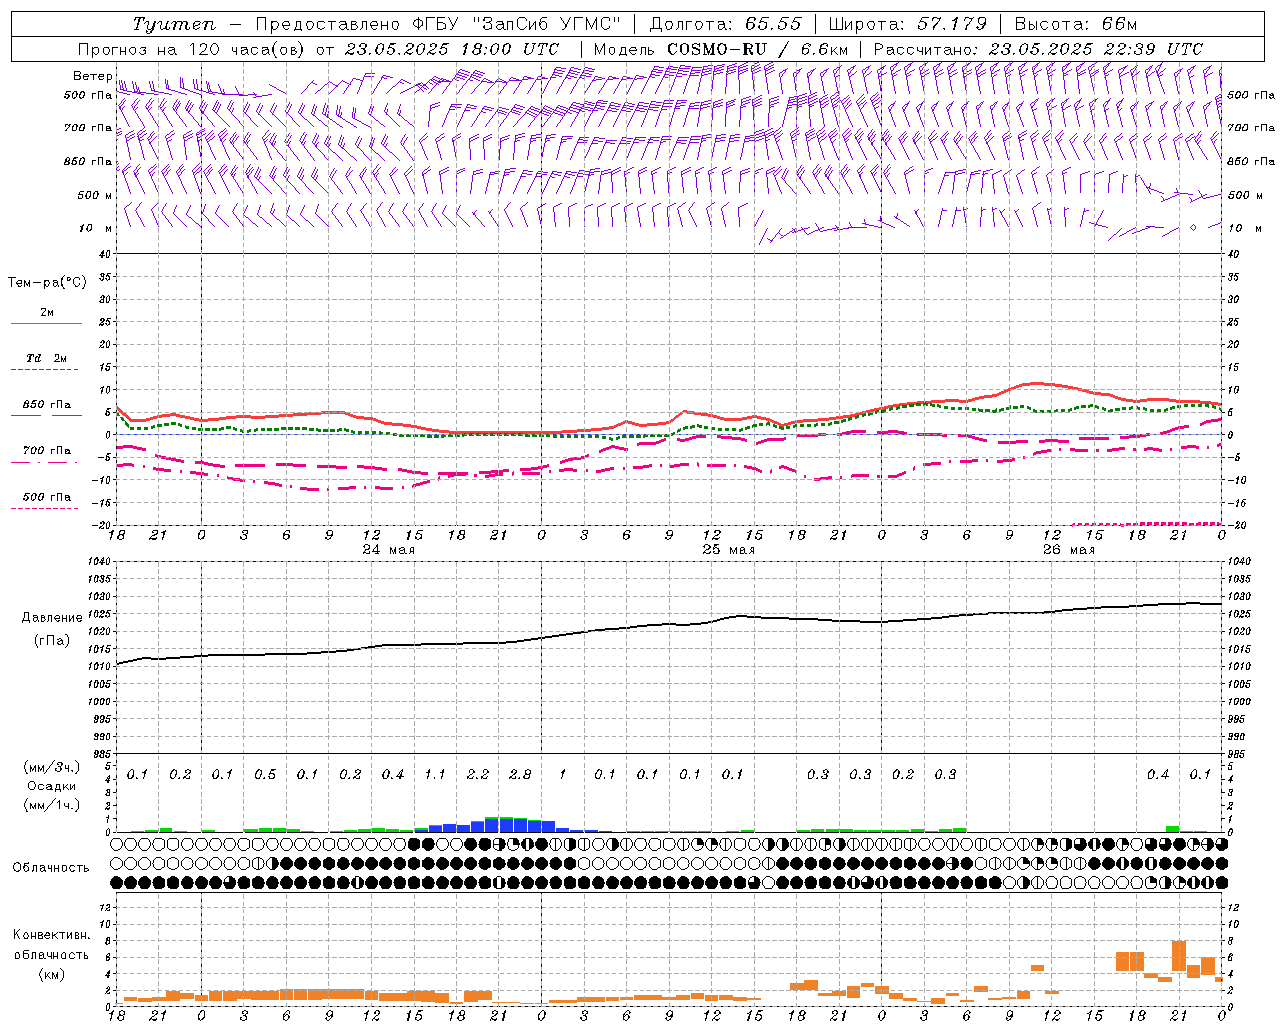1280x1024 pixels.
Task: Click the "Tyumen" station title
Action: [x=172, y=24]
